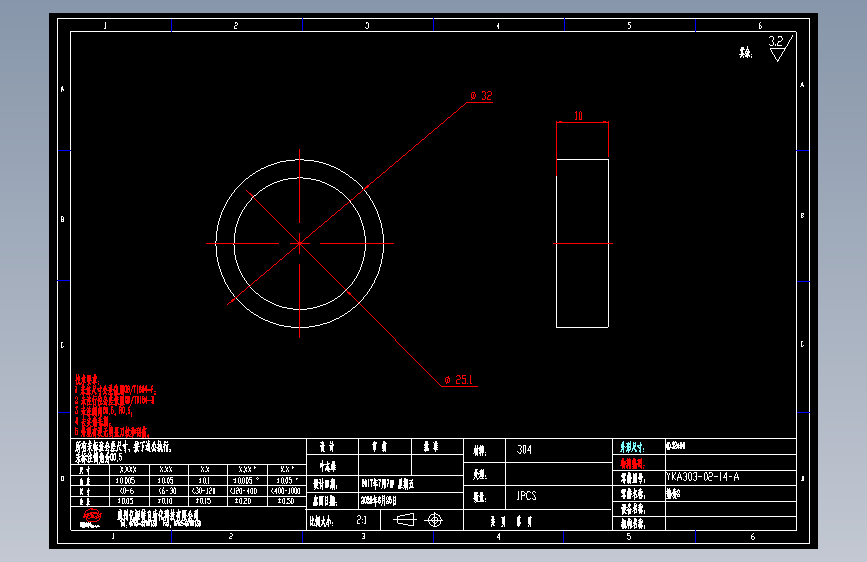This screenshot has width=867, height=562.
Task: Click the Ø 25.1 diameter dimension label
Action: [458, 380]
